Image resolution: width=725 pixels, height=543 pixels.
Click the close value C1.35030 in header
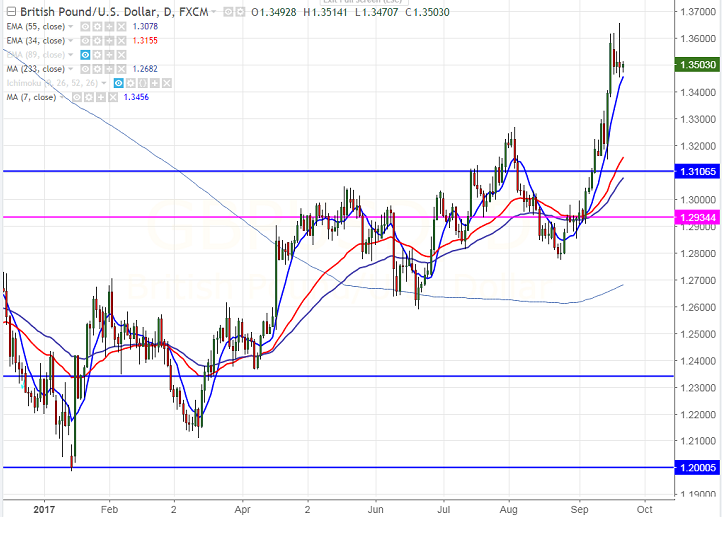coord(427,12)
